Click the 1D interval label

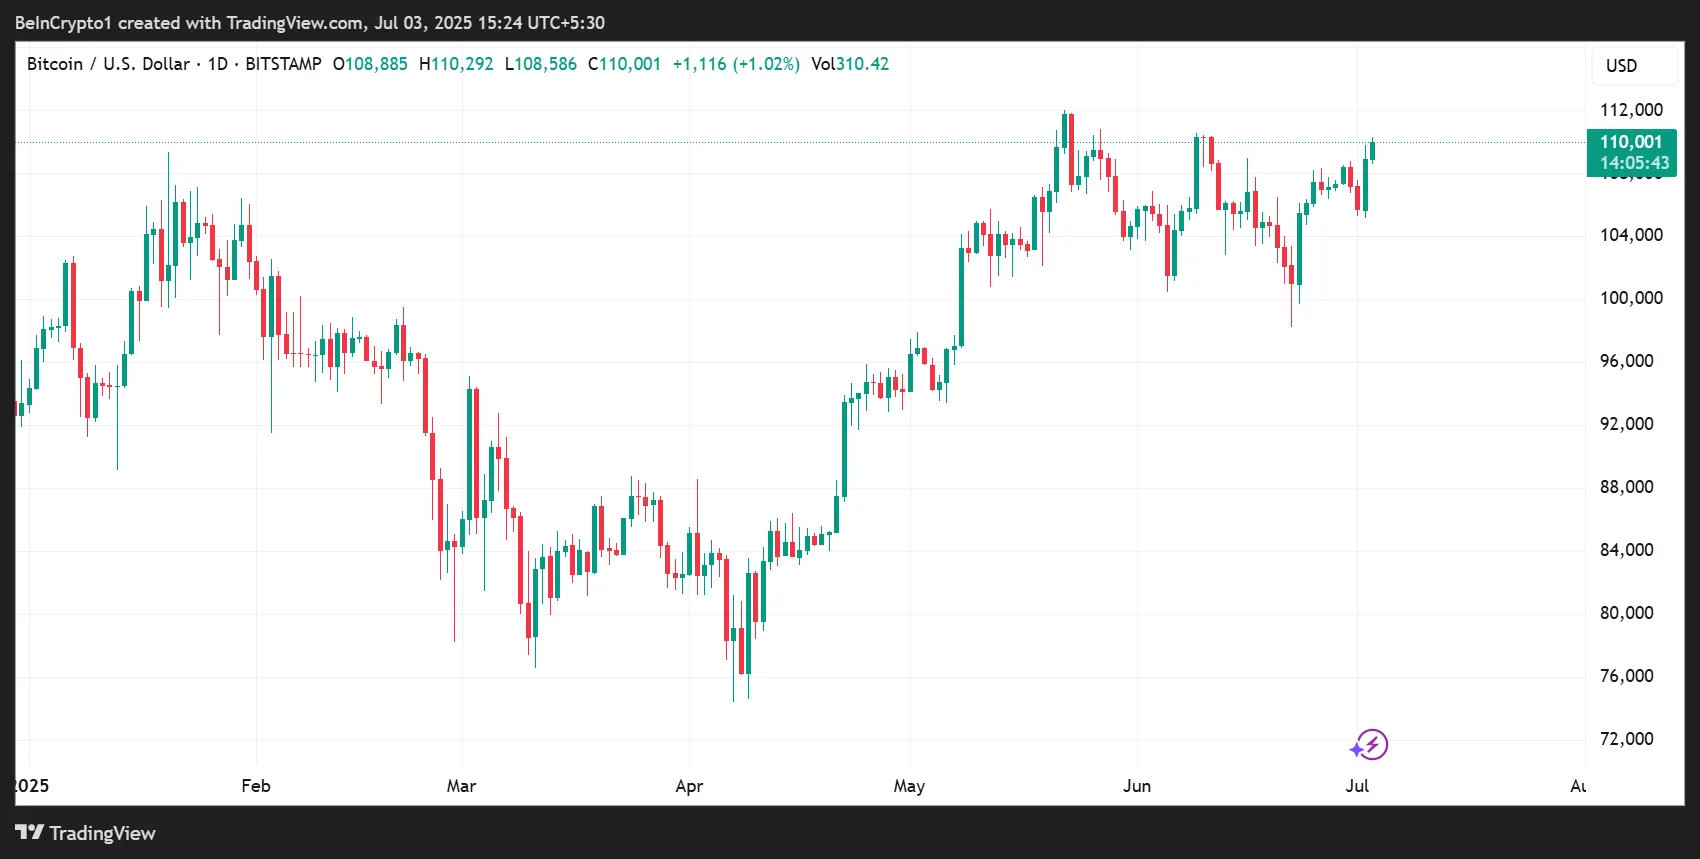217,64
